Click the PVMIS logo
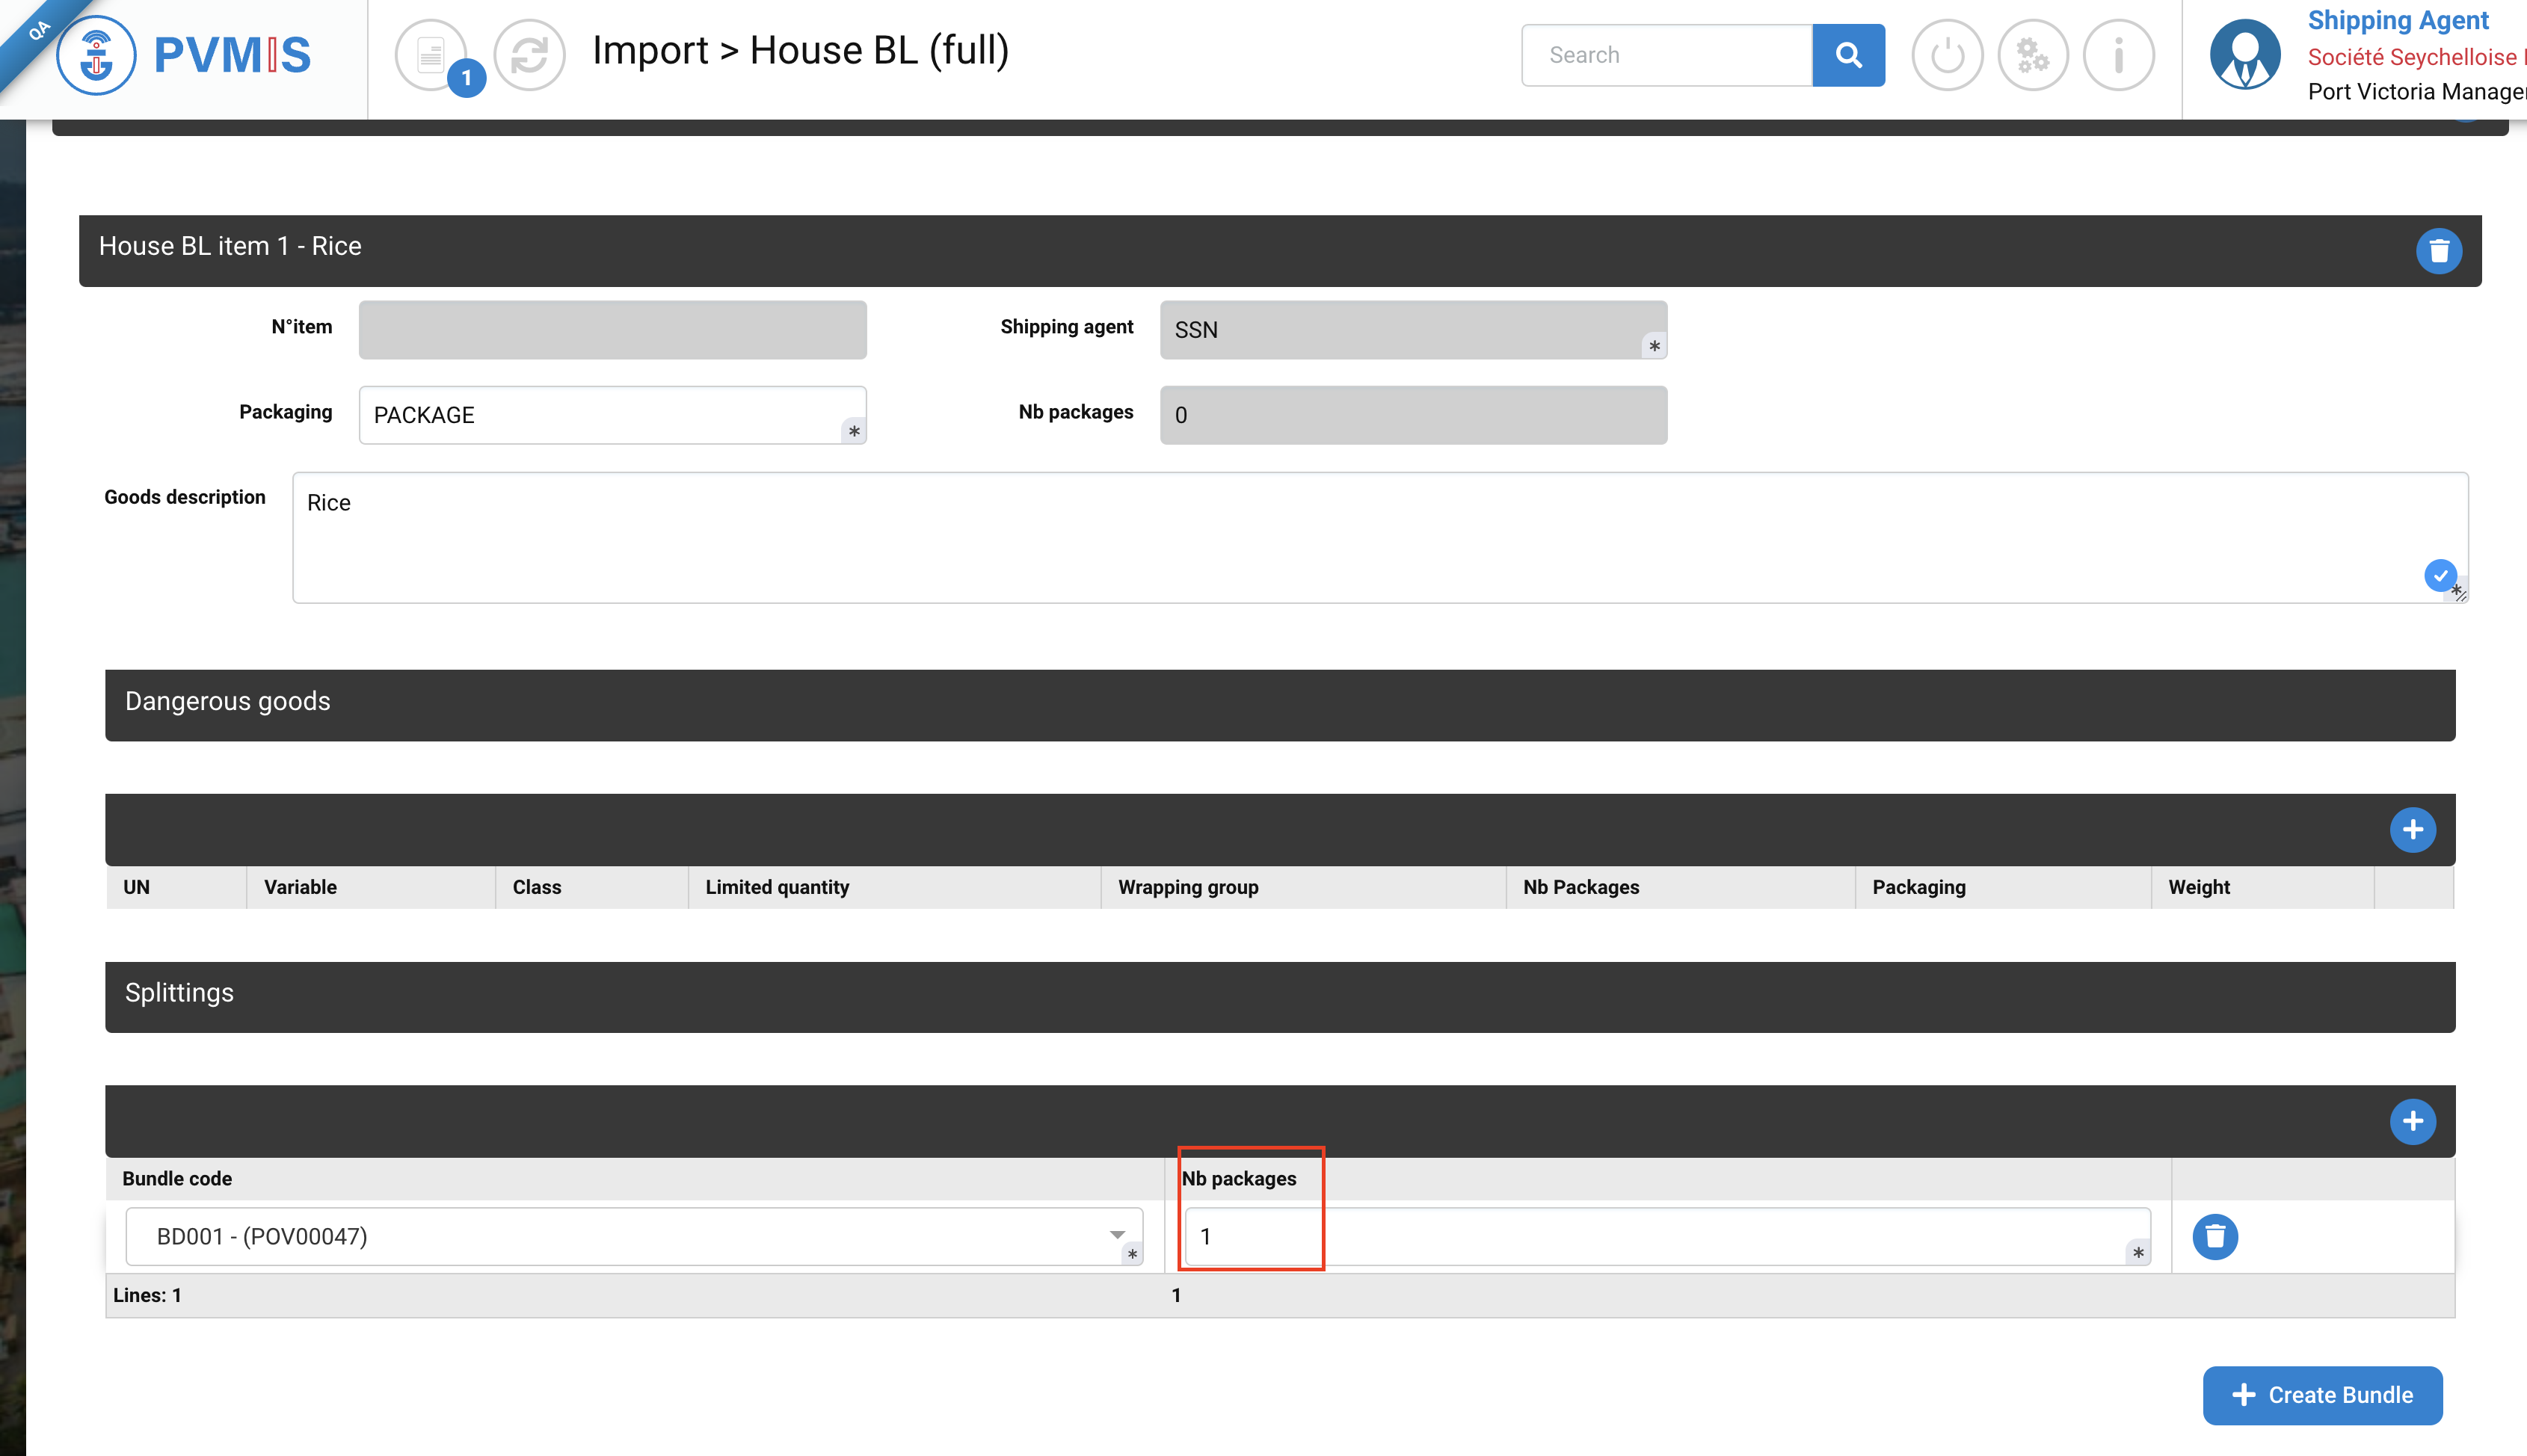Image resolution: width=2527 pixels, height=1456 pixels. tap(185, 55)
